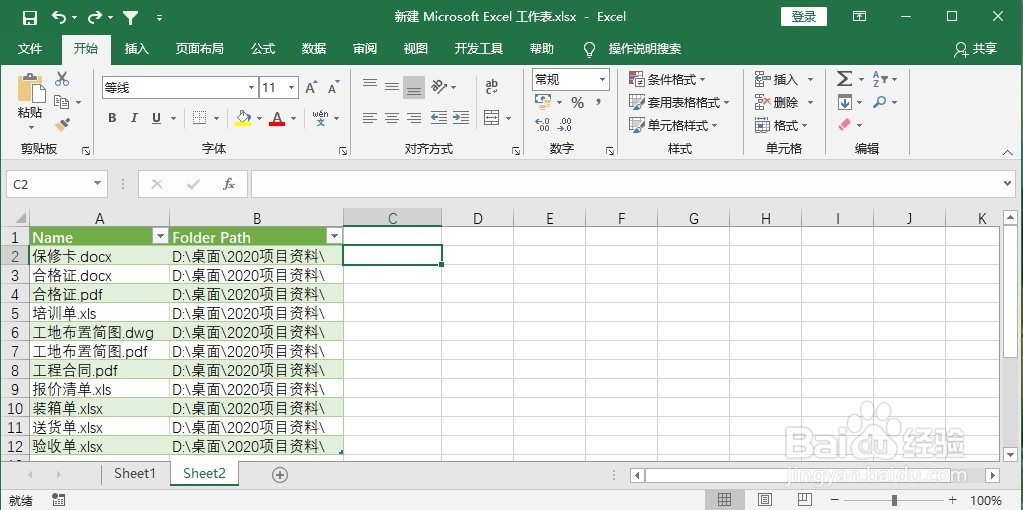Click the phonetic guide wén icon
The image size is (1023, 510).
[320, 118]
